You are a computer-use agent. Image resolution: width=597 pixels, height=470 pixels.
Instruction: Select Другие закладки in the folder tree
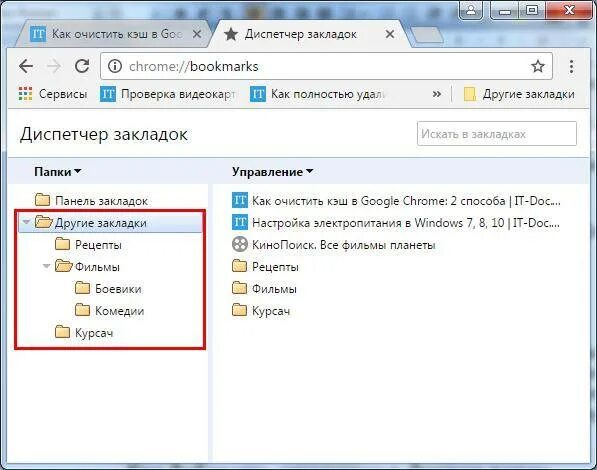point(110,223)
